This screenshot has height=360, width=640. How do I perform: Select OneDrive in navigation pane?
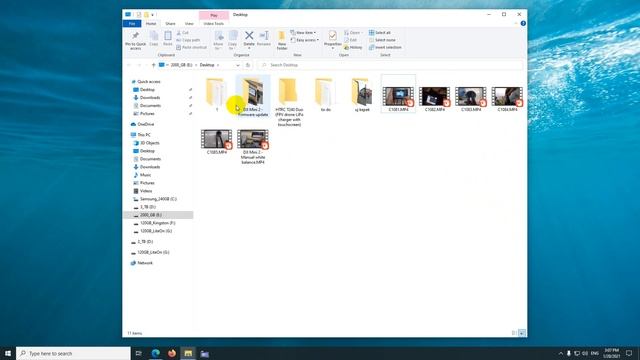point(146,124)
